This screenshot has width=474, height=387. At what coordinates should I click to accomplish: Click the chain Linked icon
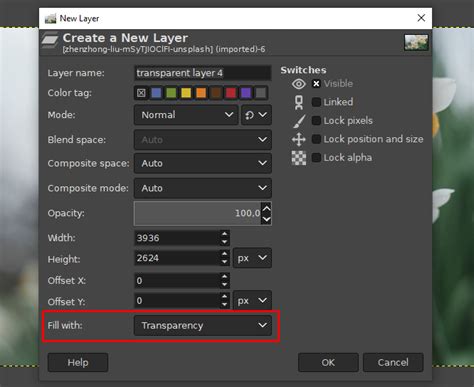coord(299,102)
